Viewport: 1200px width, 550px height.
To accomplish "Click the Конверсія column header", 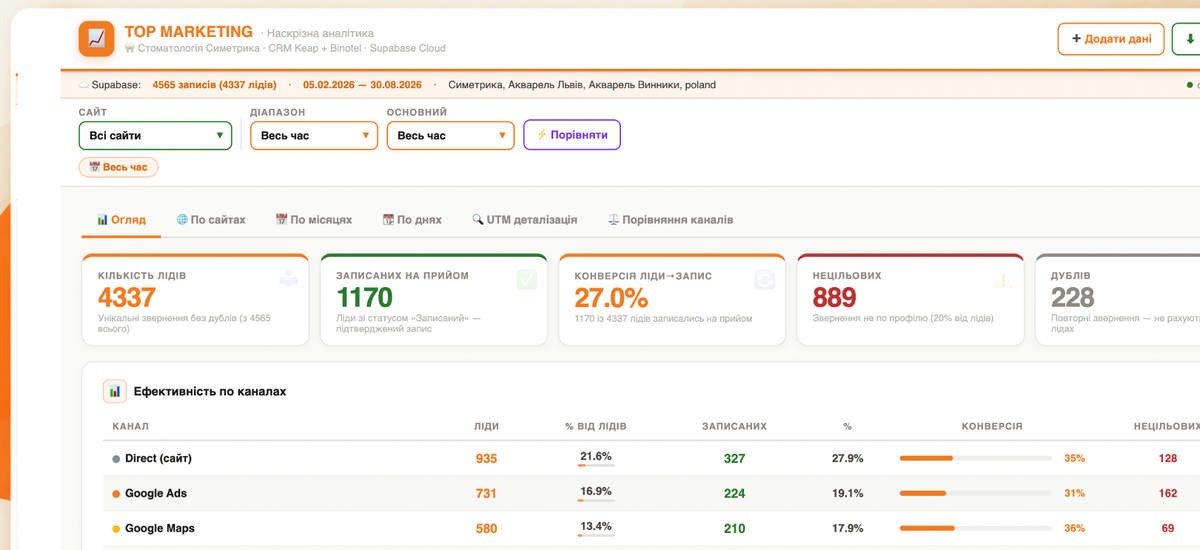I will [x=992, y=426].
